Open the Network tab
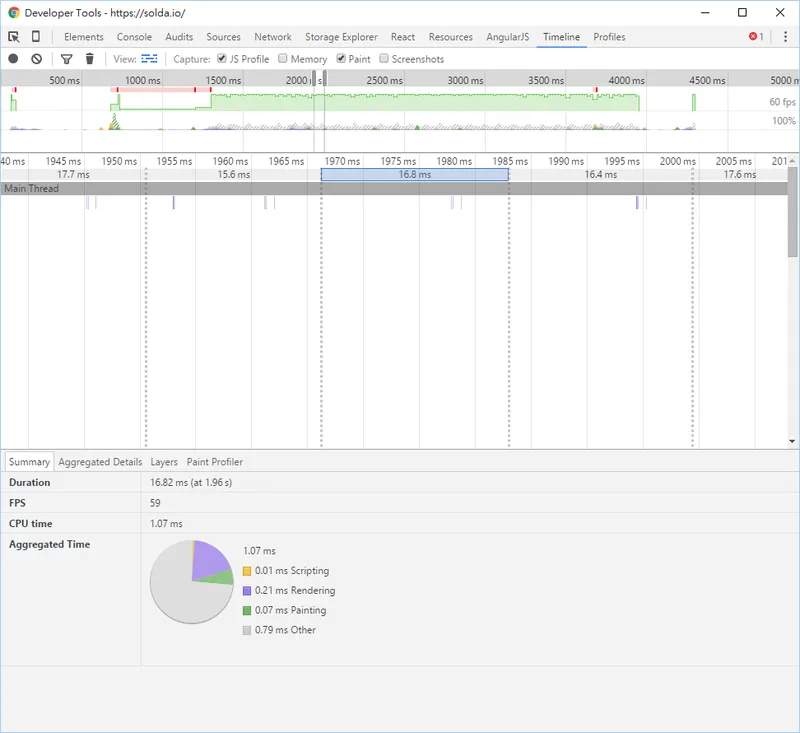Viewport: 800px width, 733px height. coord(273,37)
